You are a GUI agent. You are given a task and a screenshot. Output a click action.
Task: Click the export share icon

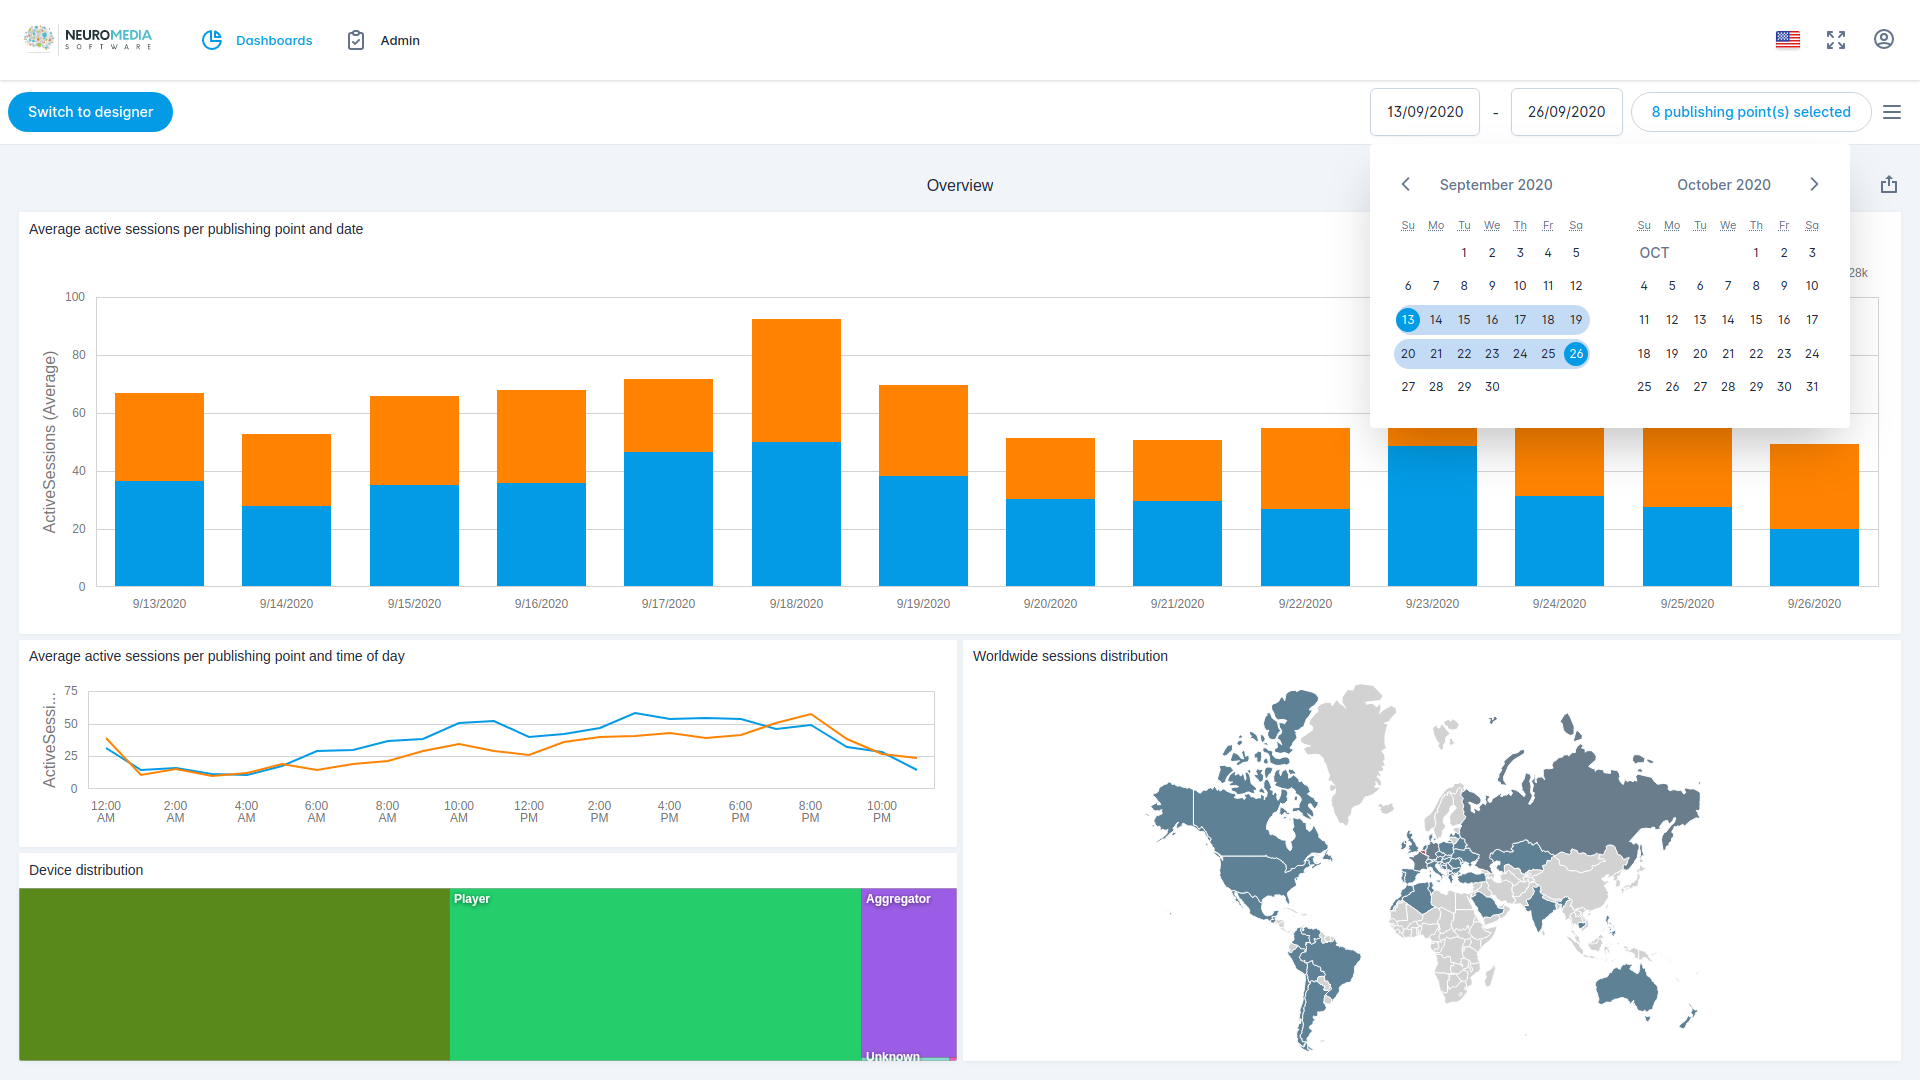point(1888,185)
